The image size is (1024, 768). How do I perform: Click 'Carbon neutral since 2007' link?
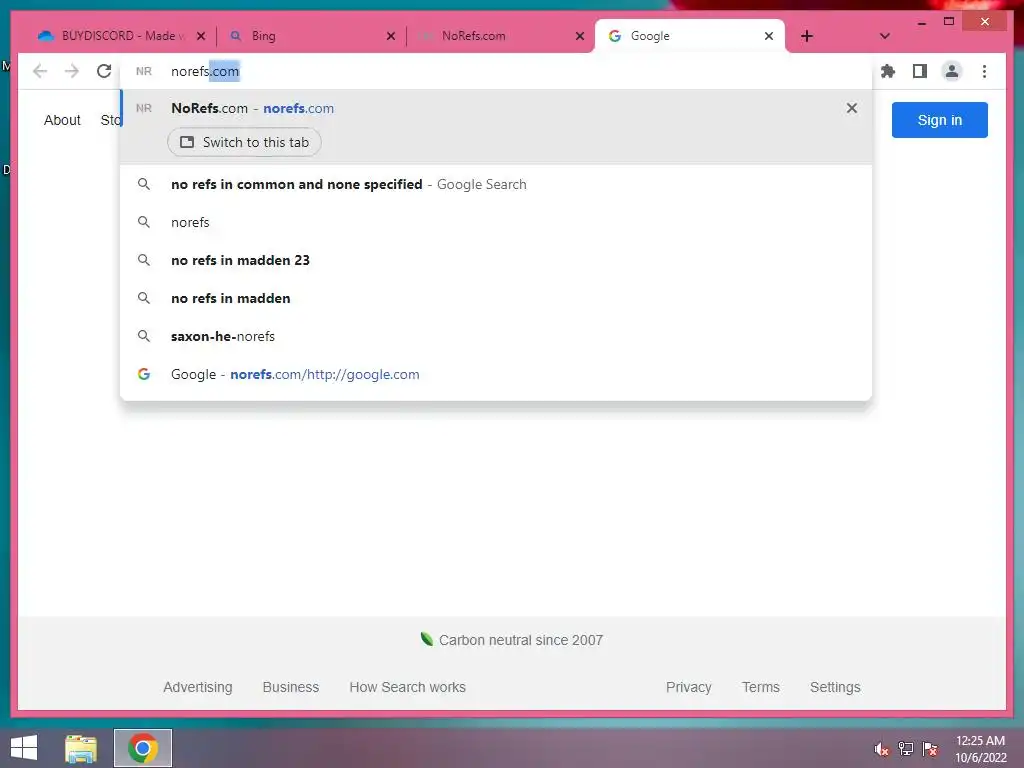tap(511, 640)
